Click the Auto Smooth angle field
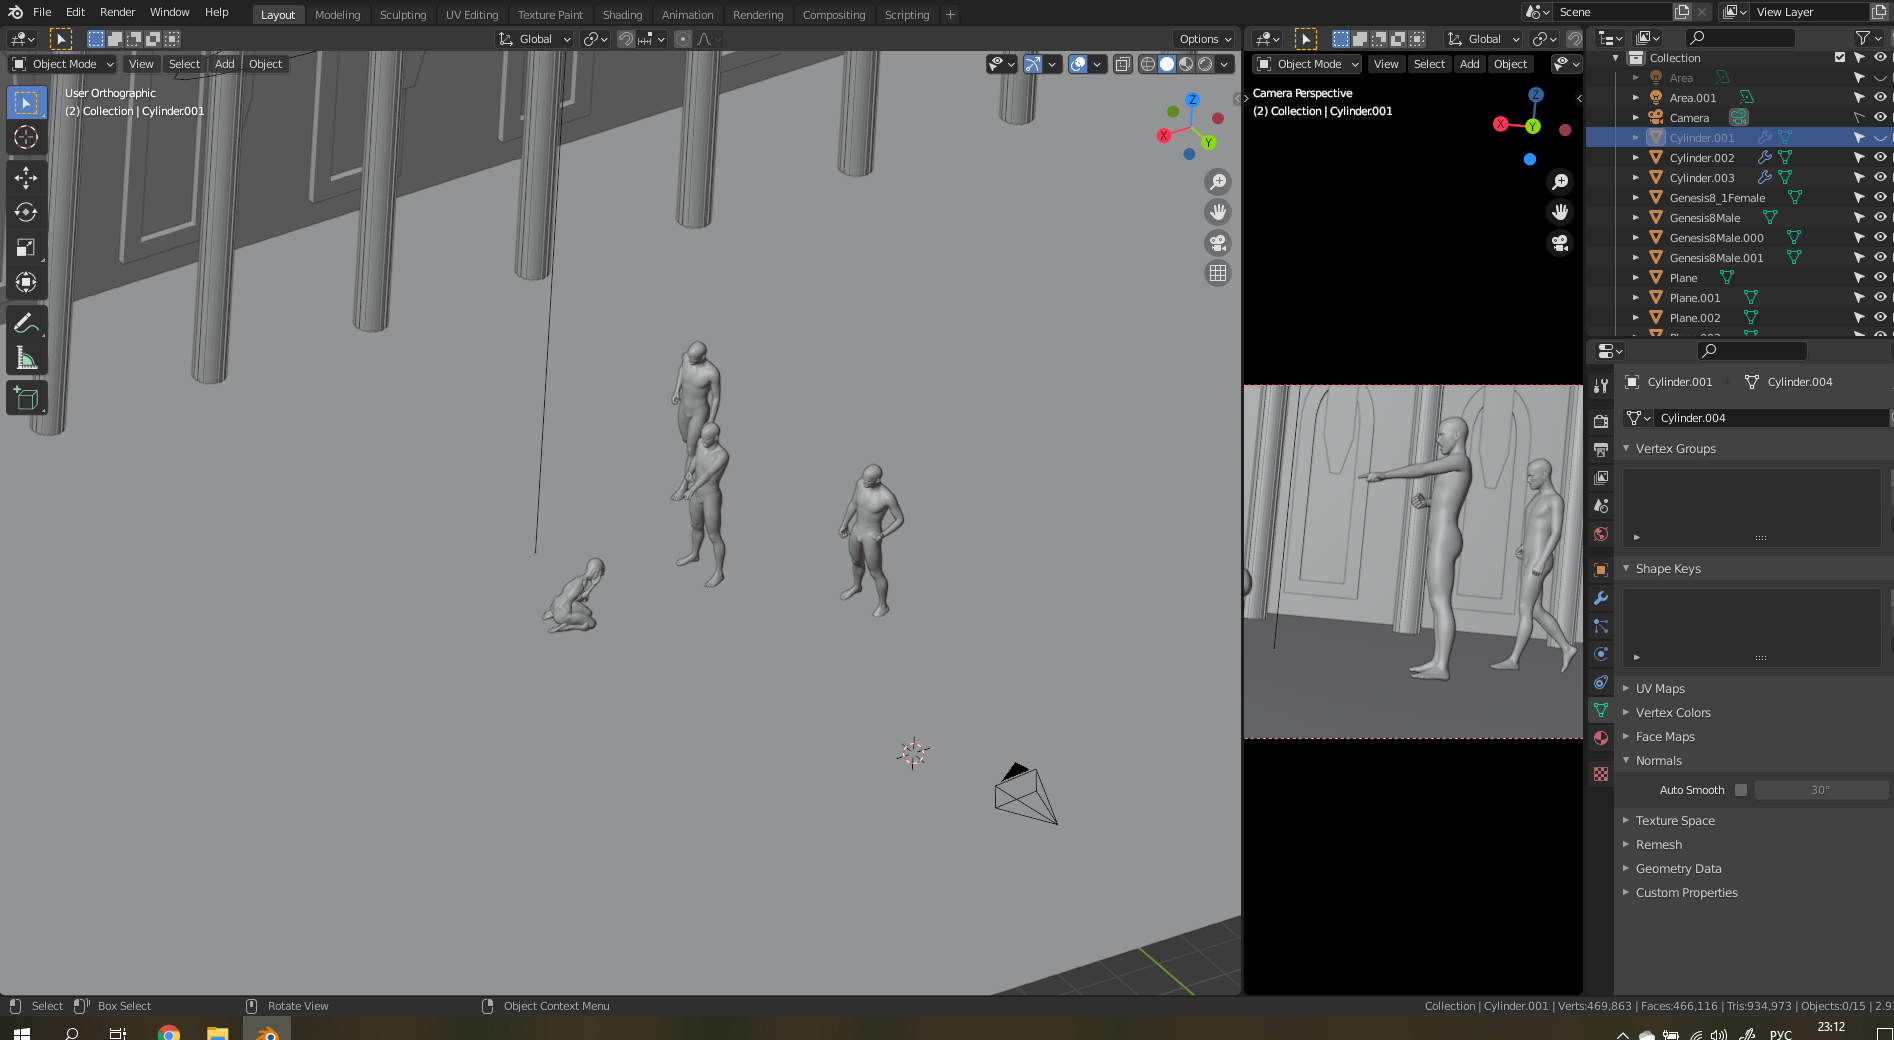The width and height of the screenshot is (1894, 1040). pos(1820,790)
